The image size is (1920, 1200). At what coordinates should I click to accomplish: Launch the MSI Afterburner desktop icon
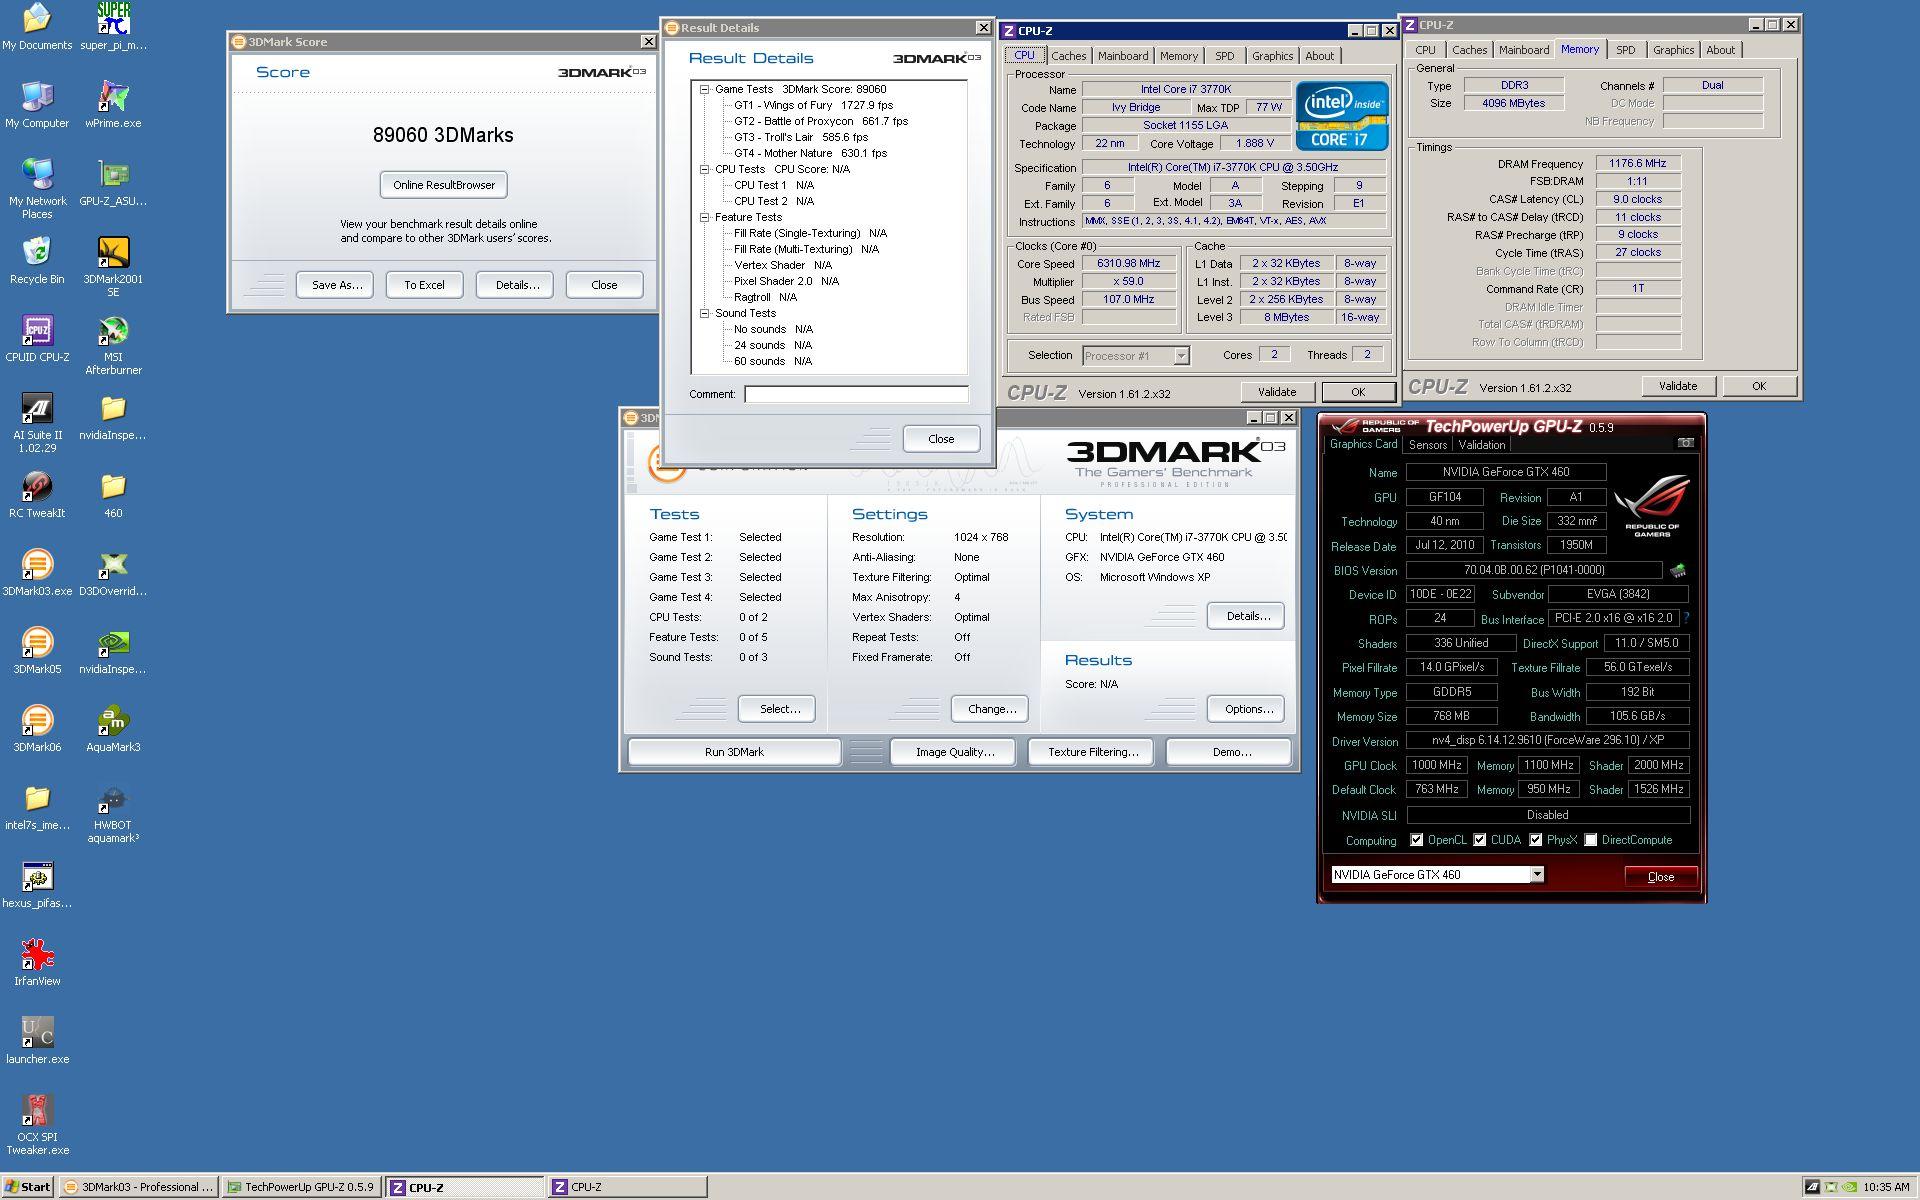tap(113, 344)
